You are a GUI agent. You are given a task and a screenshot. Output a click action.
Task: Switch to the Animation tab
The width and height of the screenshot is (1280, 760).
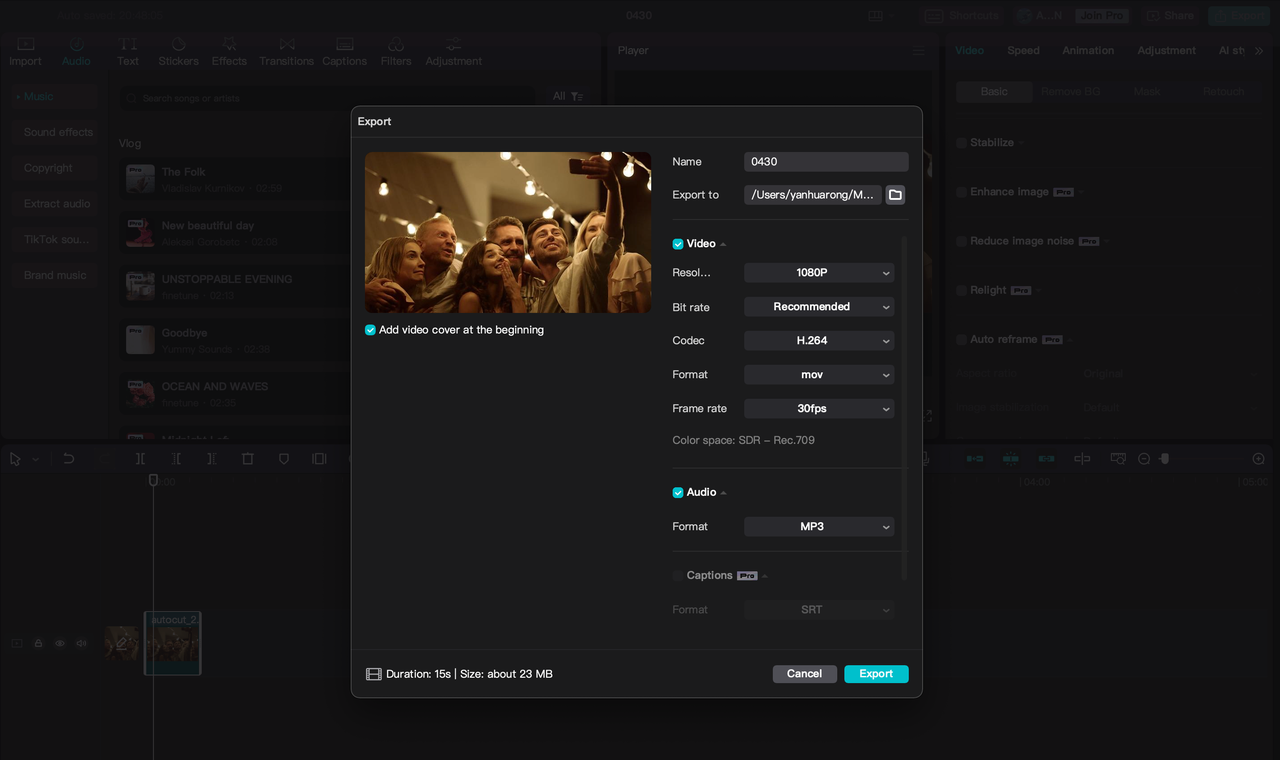(1088, 50)
